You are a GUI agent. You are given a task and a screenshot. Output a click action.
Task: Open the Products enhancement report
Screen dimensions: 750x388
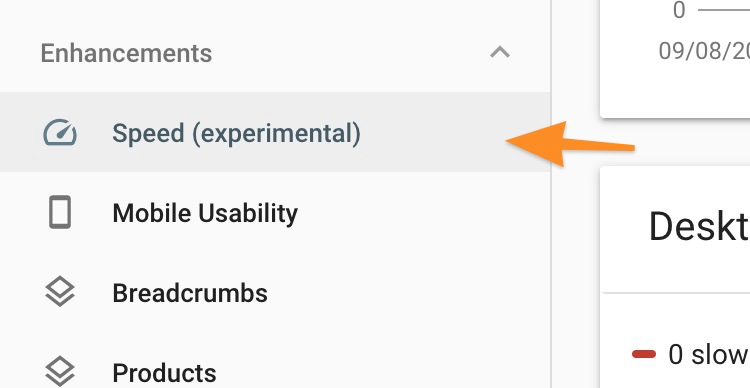(x=164, y=373)
